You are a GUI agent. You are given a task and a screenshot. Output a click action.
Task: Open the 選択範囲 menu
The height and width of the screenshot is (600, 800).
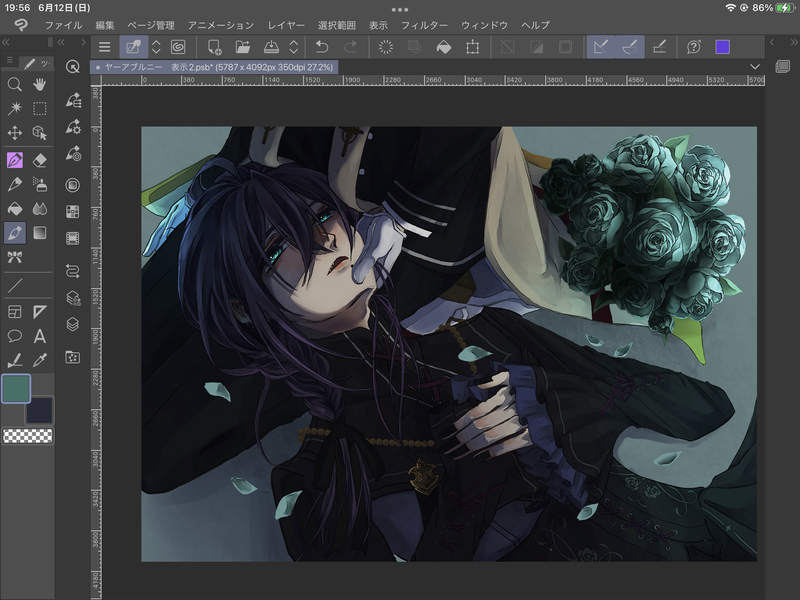click(337, 25)
